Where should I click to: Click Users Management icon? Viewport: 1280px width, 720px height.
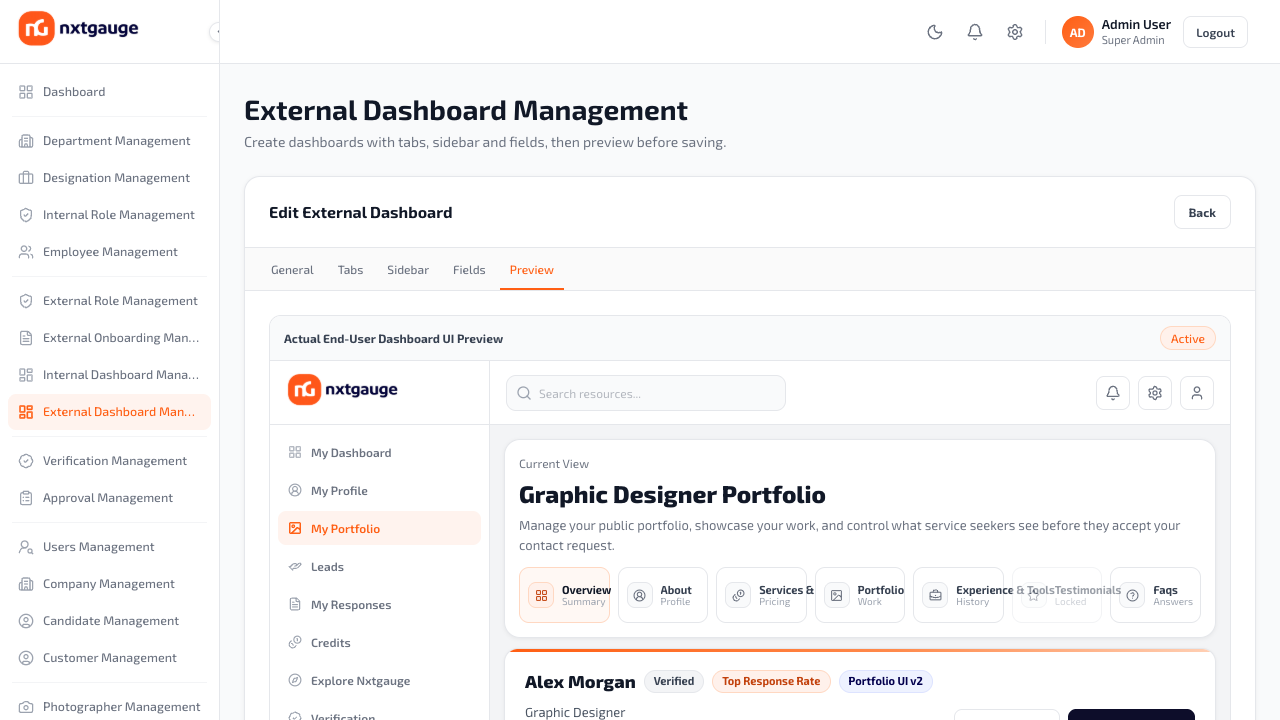click(x=26, y=547)
